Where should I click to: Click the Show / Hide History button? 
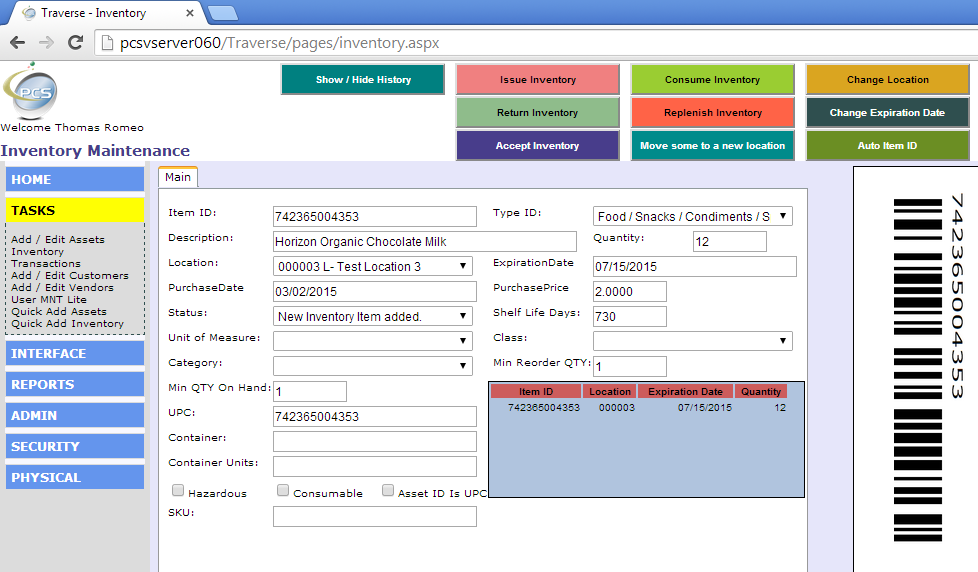pyautogui.click(x=363, y=80)
